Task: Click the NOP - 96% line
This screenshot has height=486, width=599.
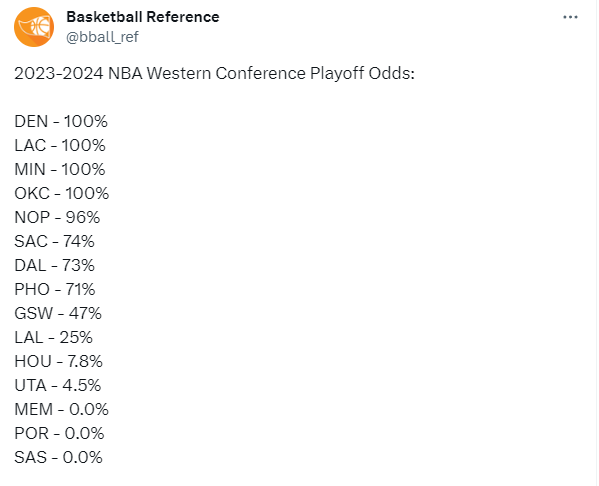Action: click(x=57, y=217)
